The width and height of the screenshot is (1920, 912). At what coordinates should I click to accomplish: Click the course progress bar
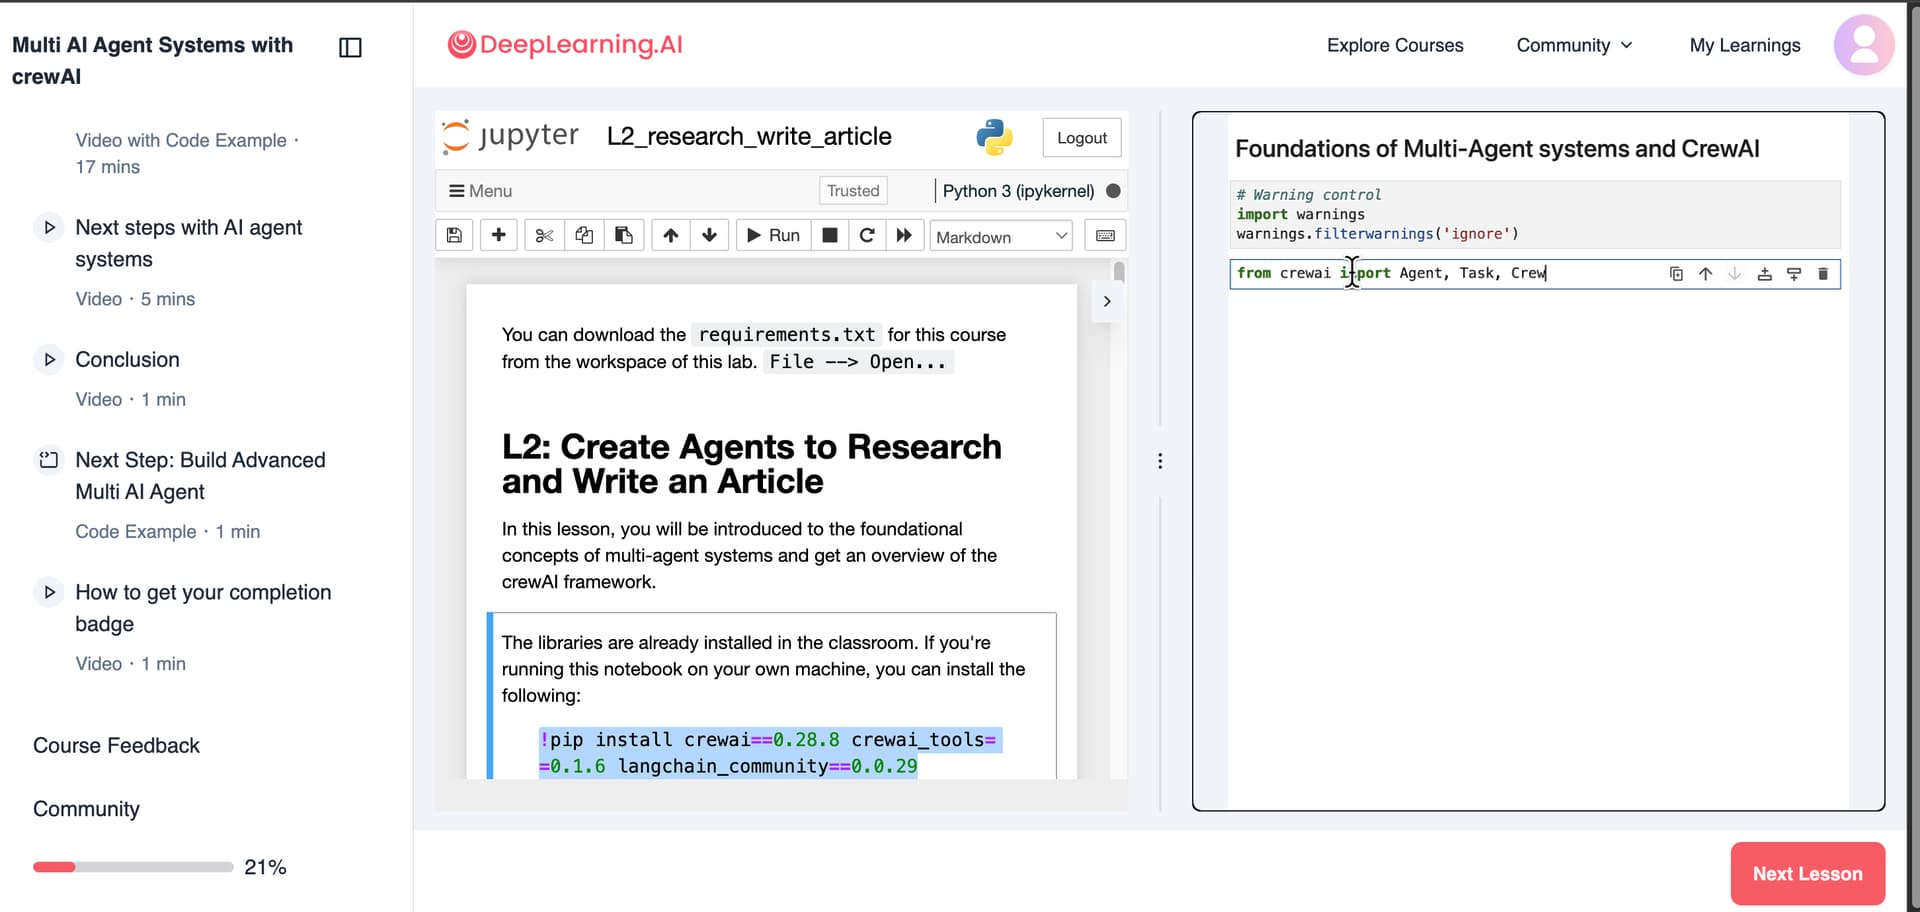[x=133, y=867]
